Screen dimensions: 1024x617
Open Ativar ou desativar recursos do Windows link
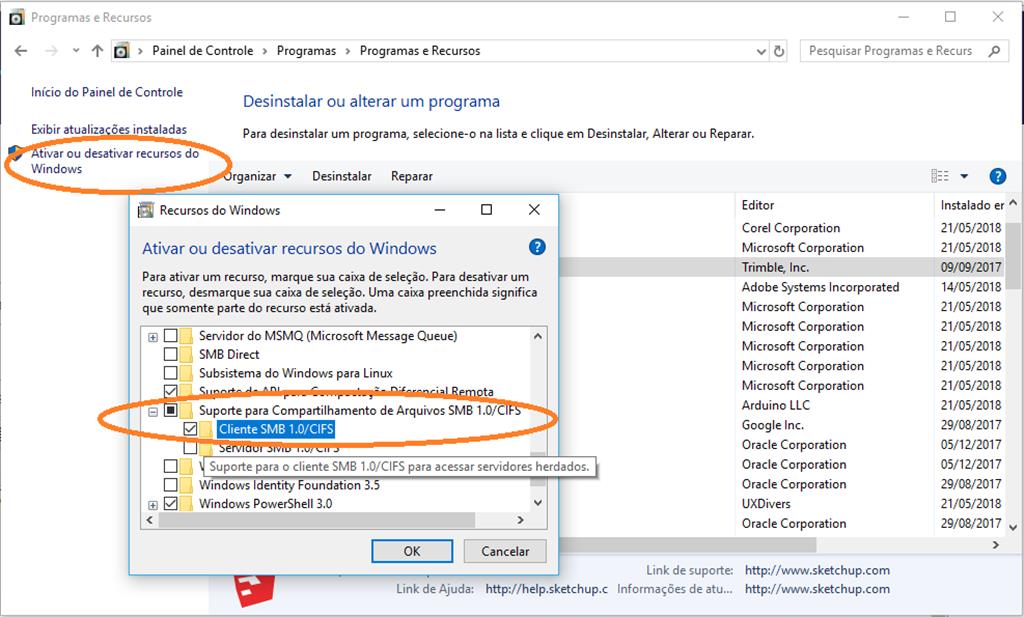coord(114,161)
